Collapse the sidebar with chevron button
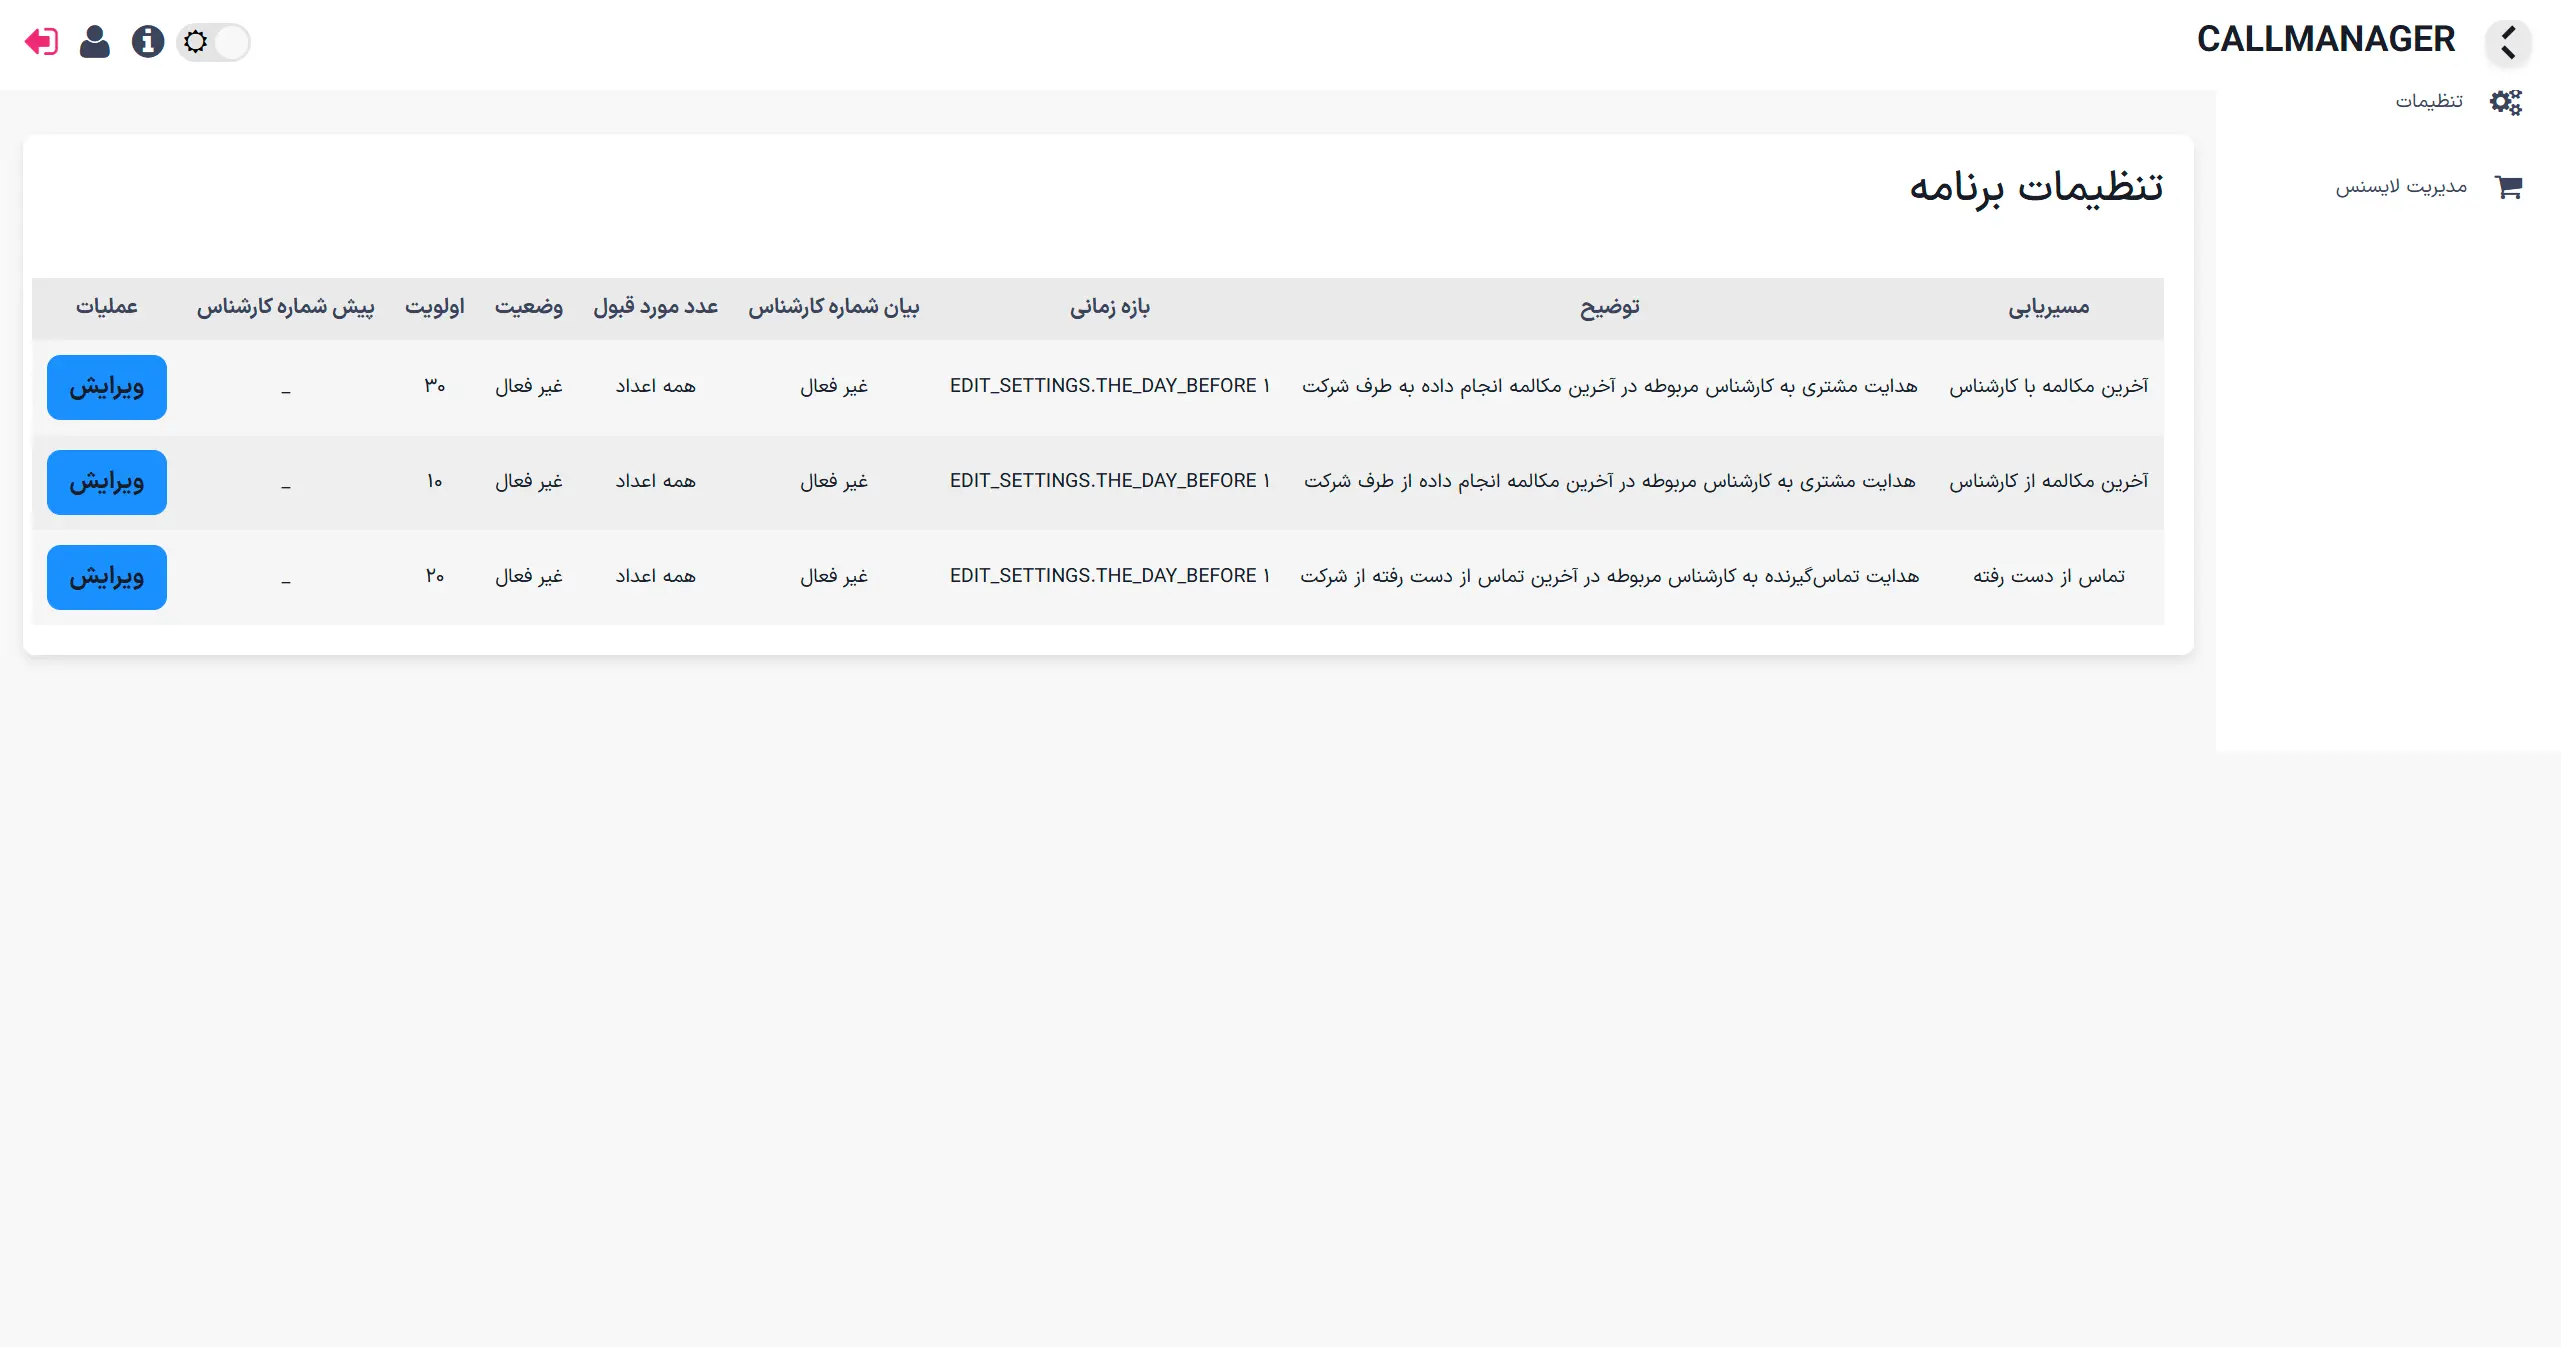 point(2508,43)
